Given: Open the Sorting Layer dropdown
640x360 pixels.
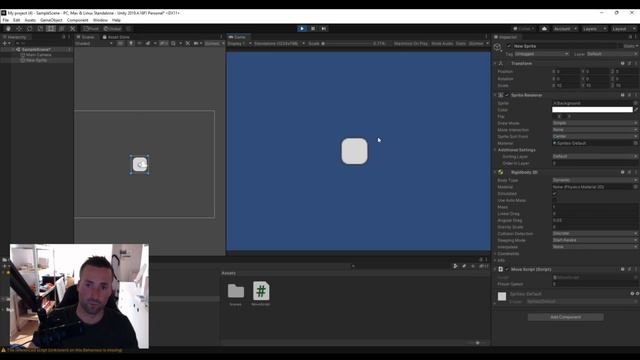Looking at the screenshot, I should click(x=595, y=156).
